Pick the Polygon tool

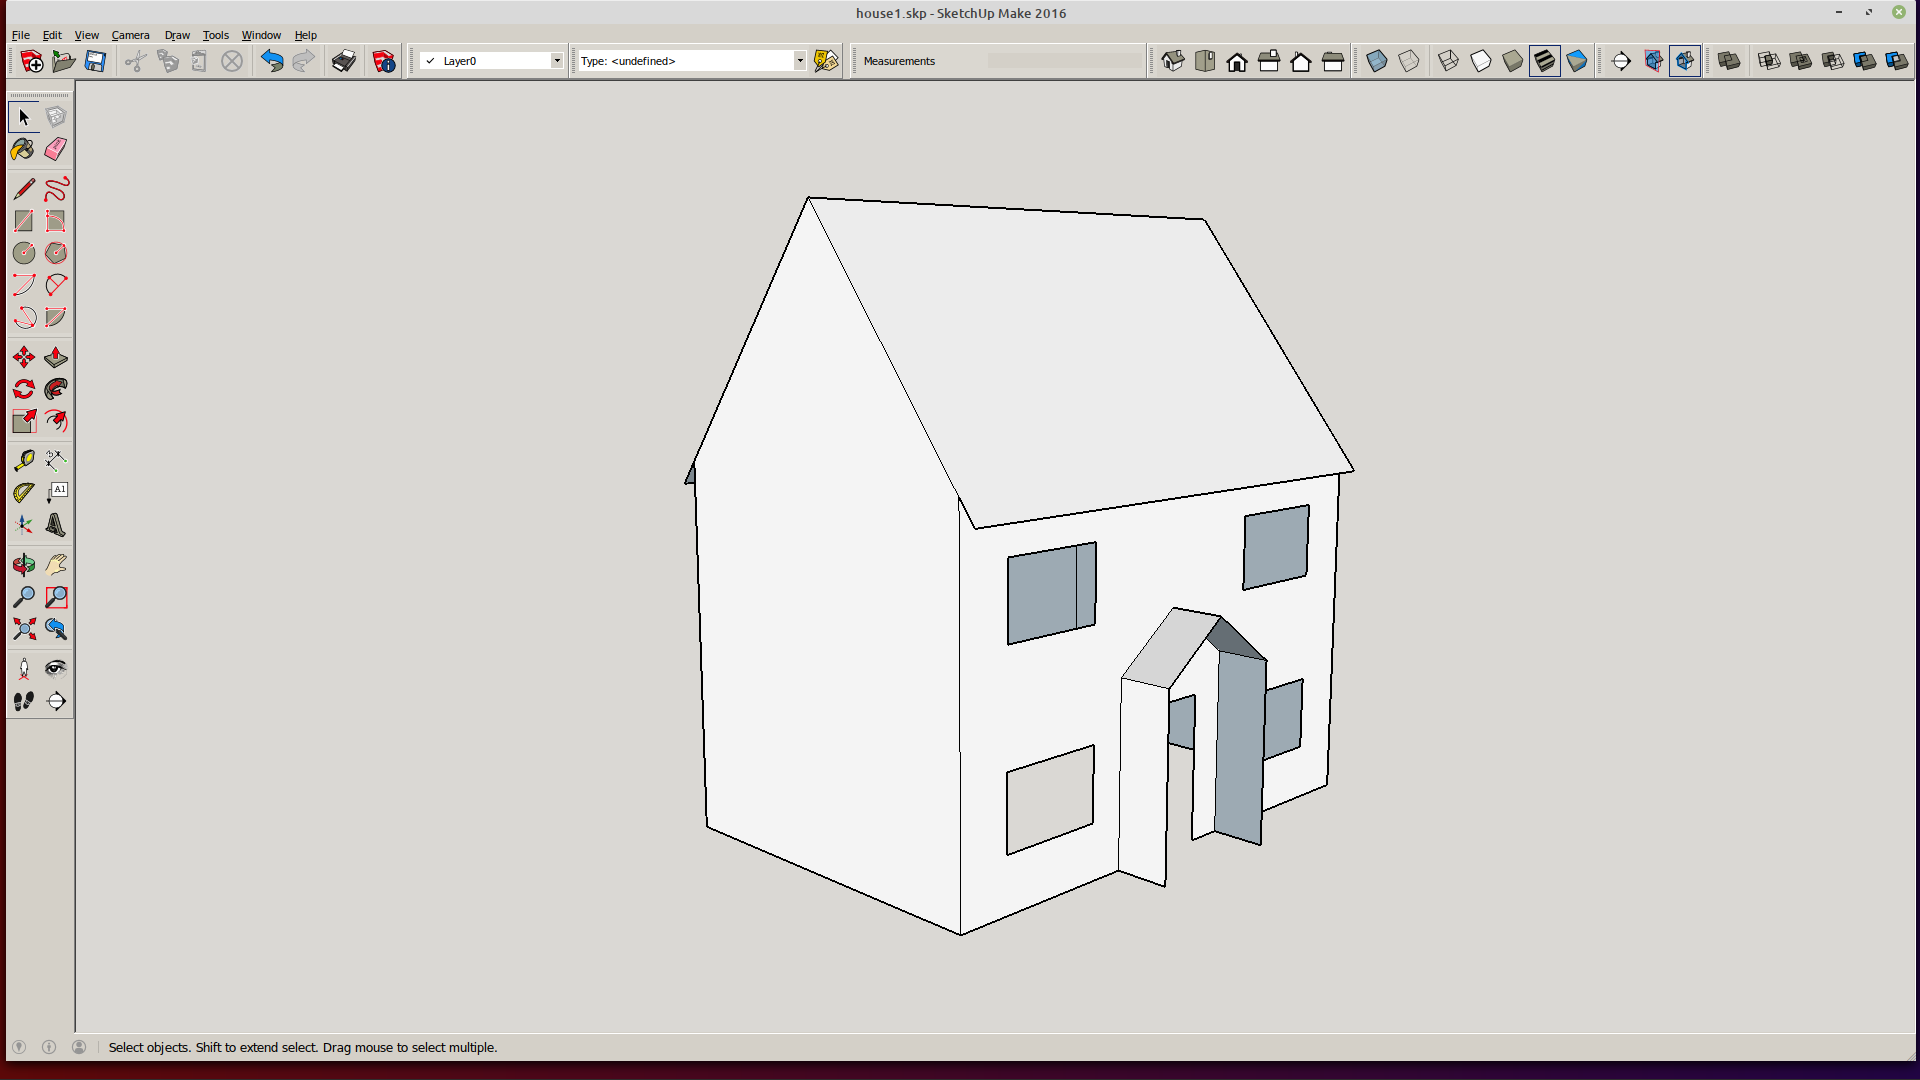click(56, 253)
